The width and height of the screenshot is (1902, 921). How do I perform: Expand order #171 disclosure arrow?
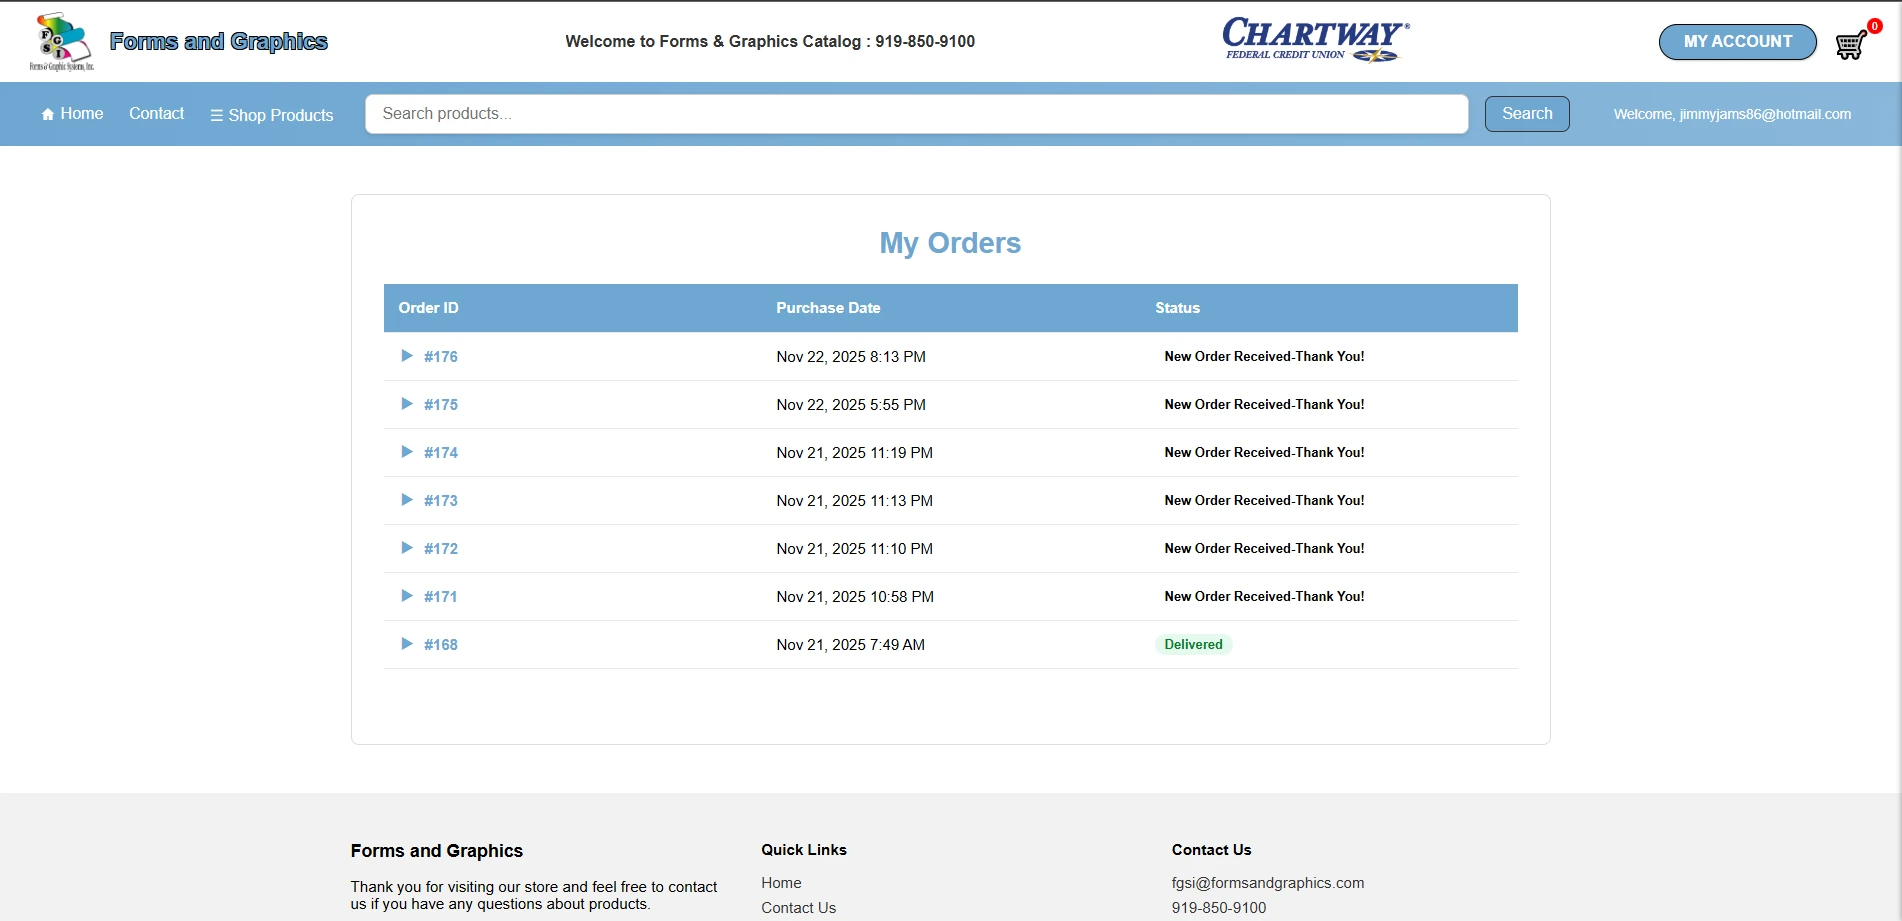pyautogui.click(x=407, y=596)
